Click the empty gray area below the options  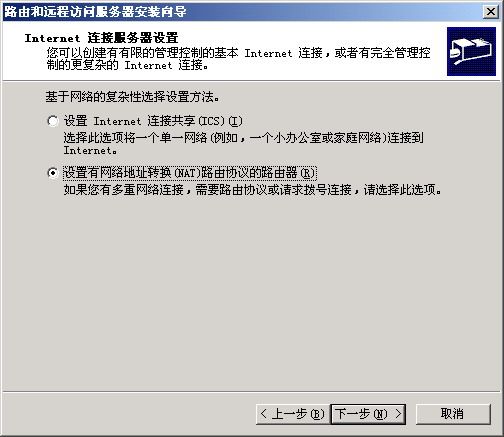coord(252,293)
